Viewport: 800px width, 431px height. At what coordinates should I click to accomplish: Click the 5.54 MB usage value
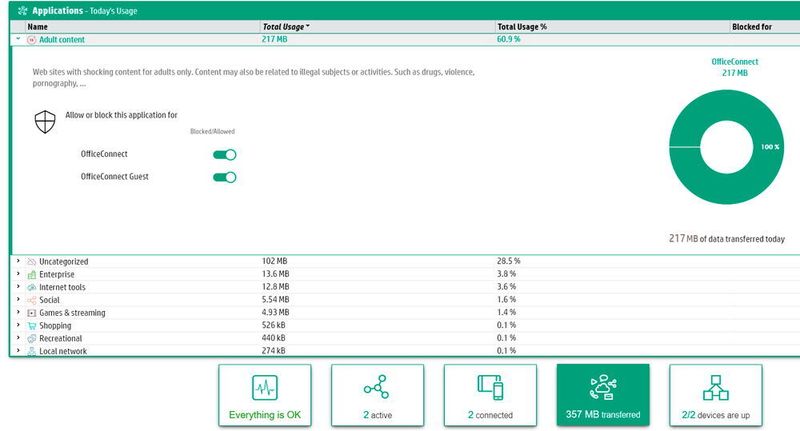pyautogui.click(x=276, y=299)
